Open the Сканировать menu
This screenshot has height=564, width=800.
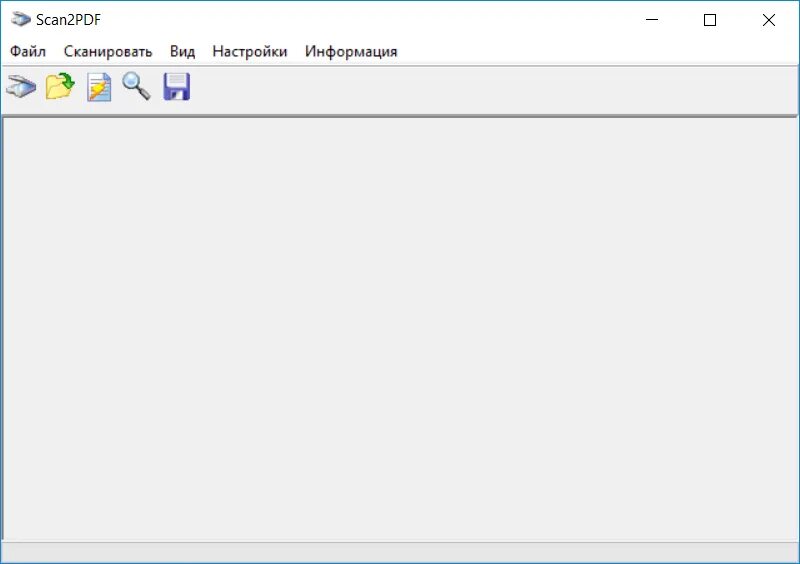coord(108,52)
